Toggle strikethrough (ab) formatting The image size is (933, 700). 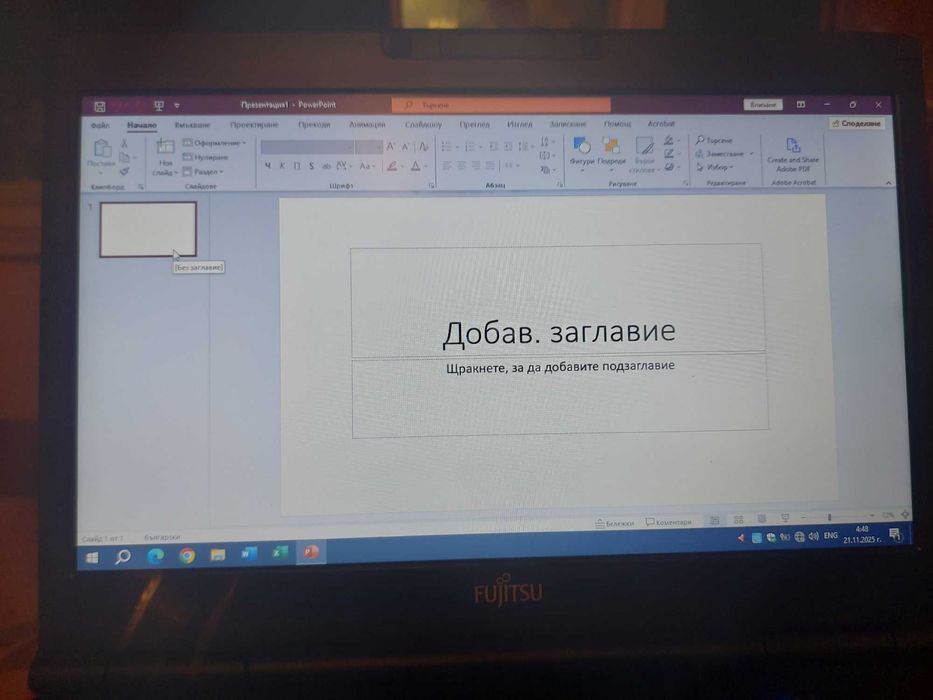coord(326,167)
